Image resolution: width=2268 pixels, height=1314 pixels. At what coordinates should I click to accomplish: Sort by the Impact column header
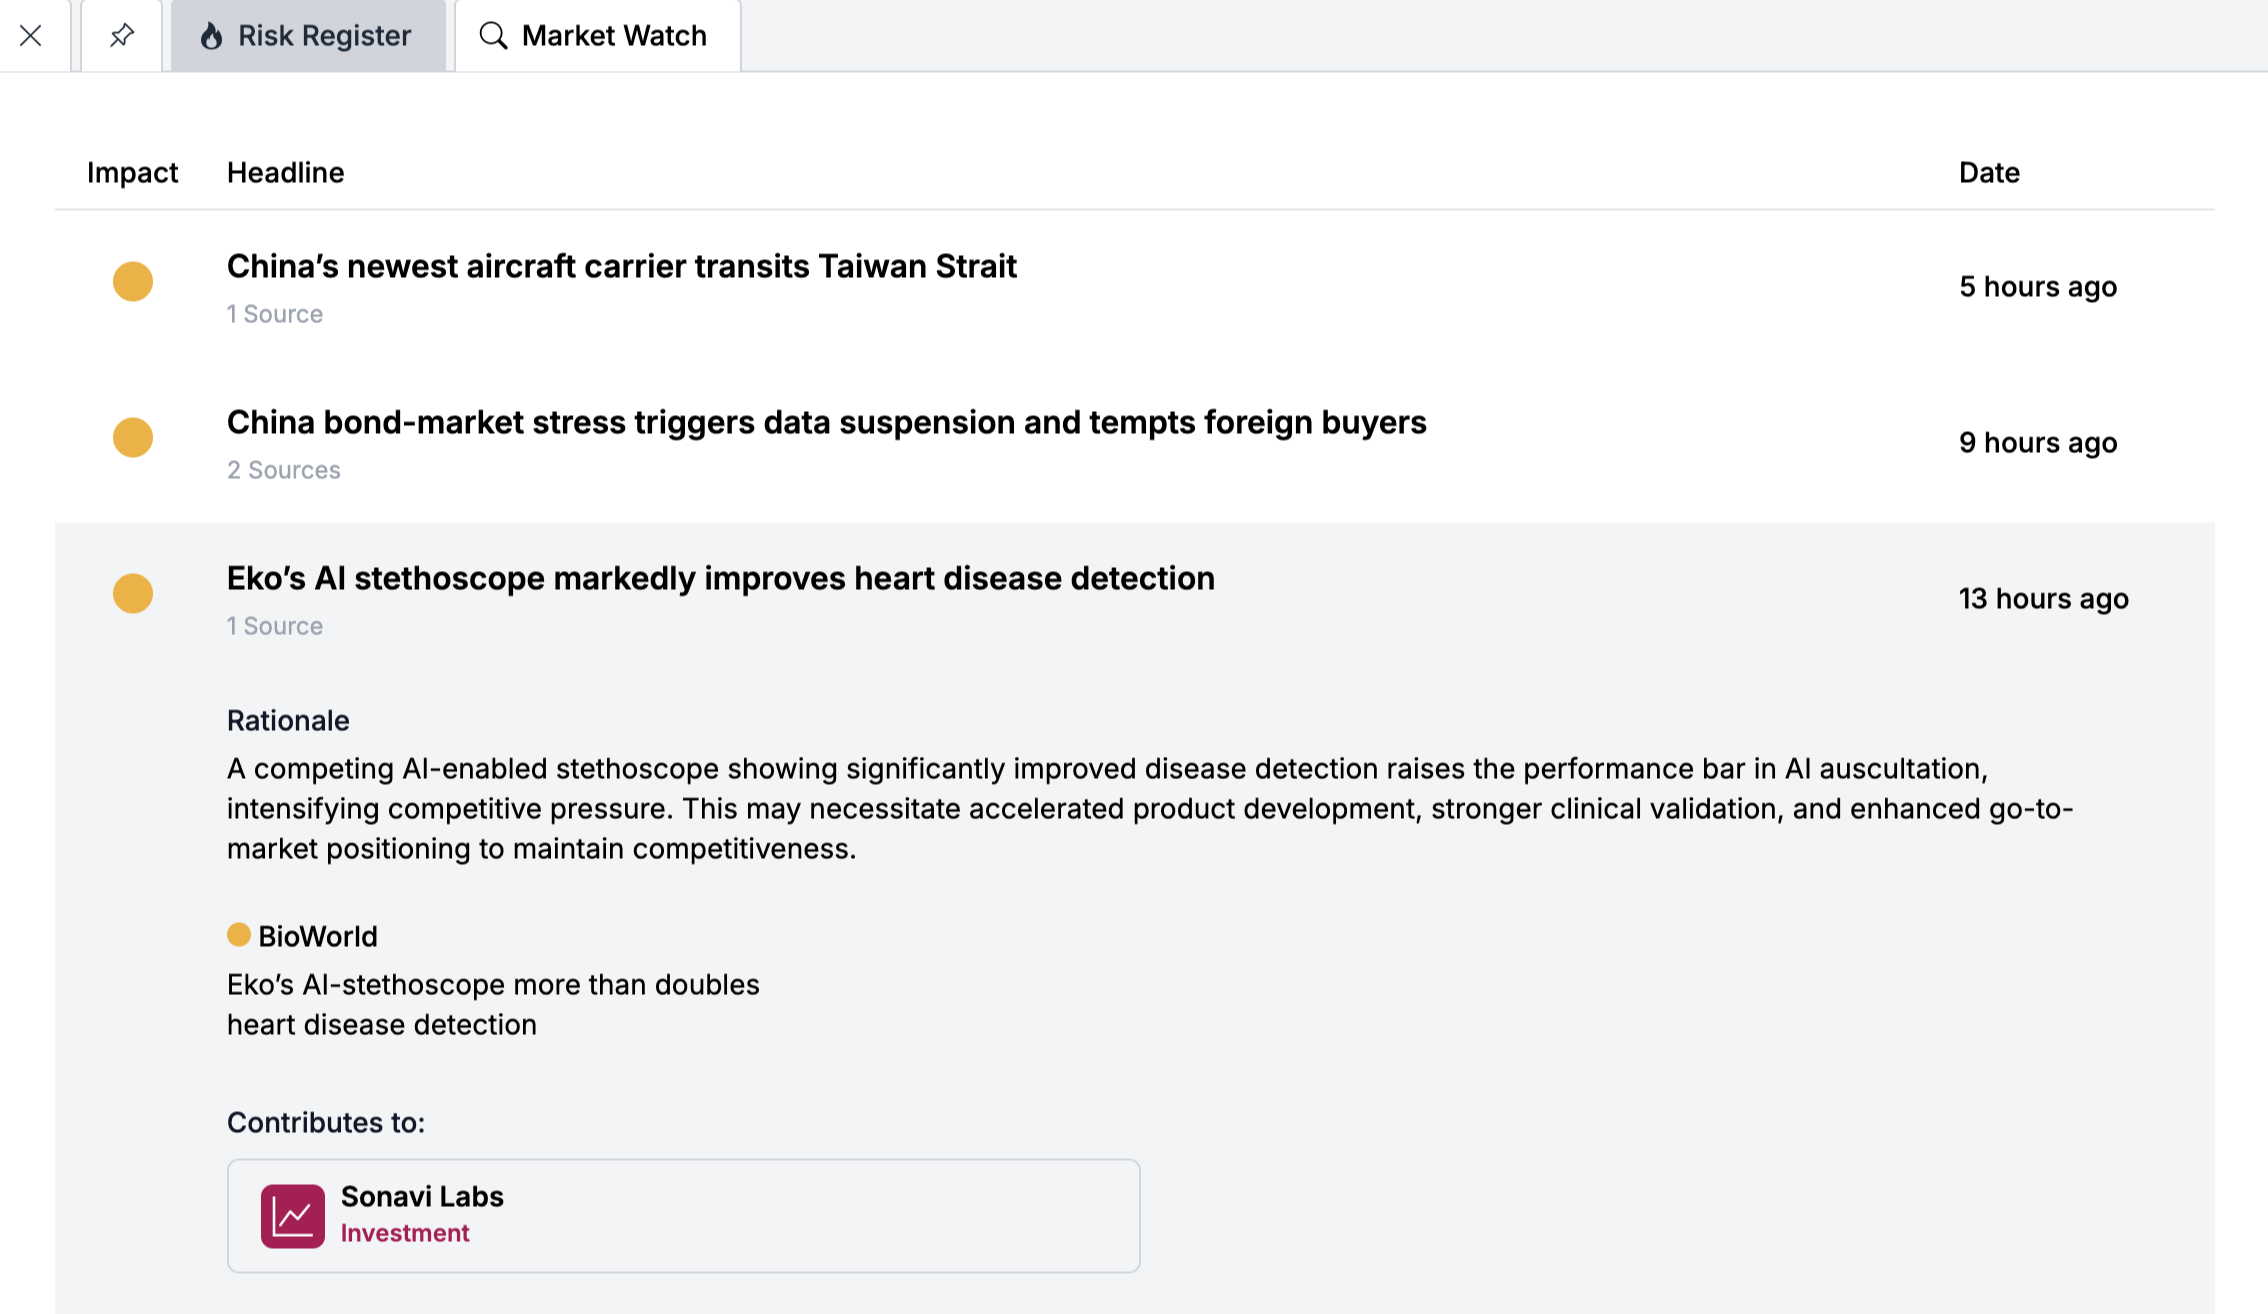coord(132,173)
